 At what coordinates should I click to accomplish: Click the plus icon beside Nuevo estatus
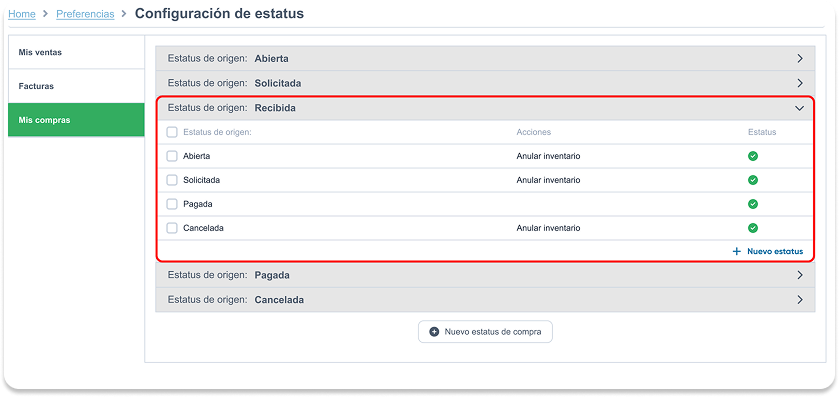tap(737, 251)
